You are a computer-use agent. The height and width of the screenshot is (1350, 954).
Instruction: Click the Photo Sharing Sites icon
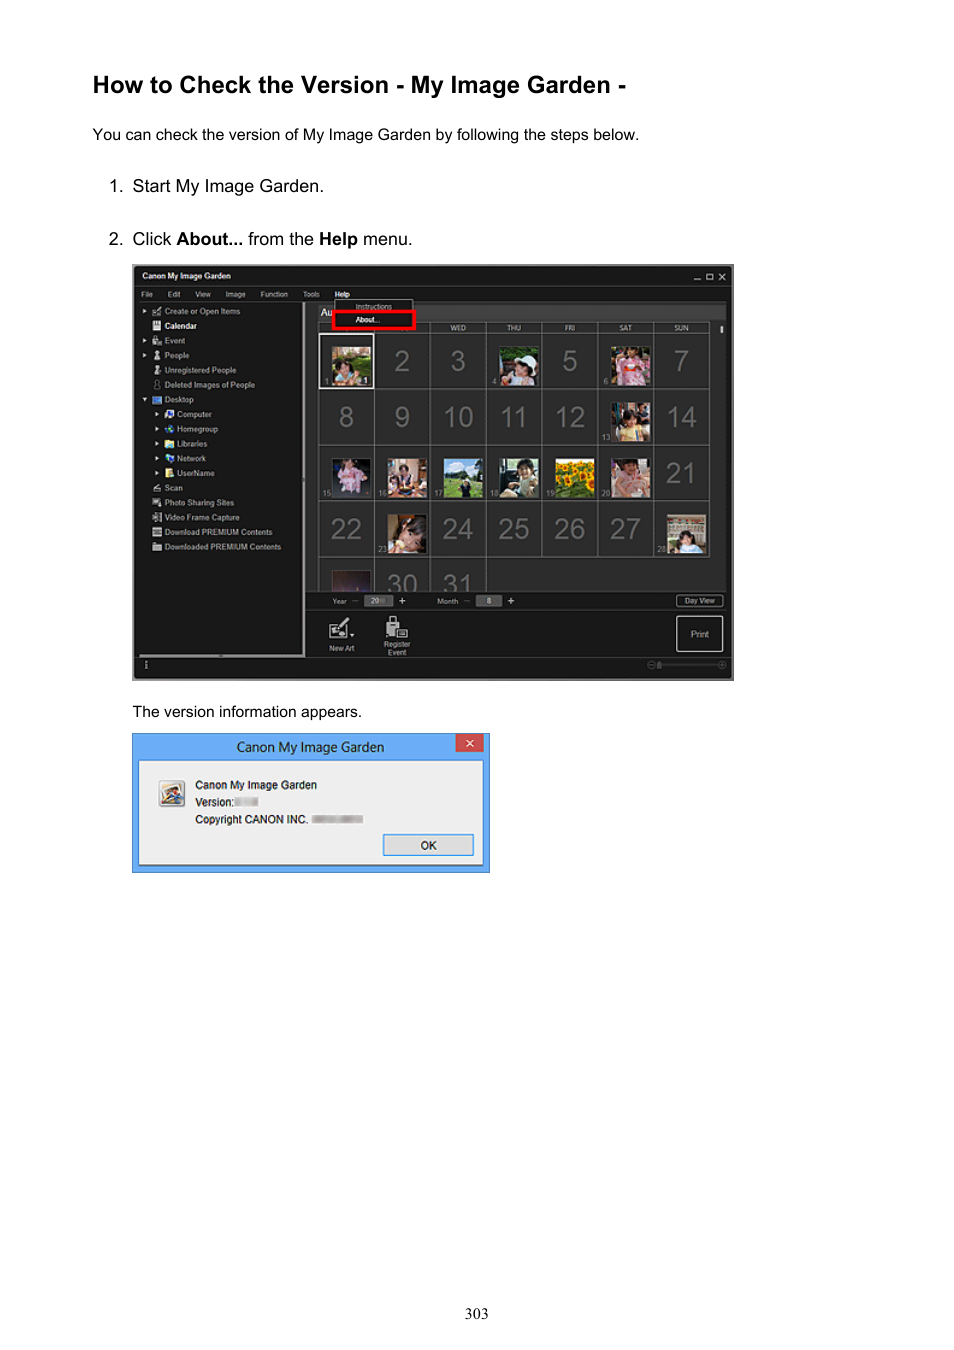coord(157,503)
